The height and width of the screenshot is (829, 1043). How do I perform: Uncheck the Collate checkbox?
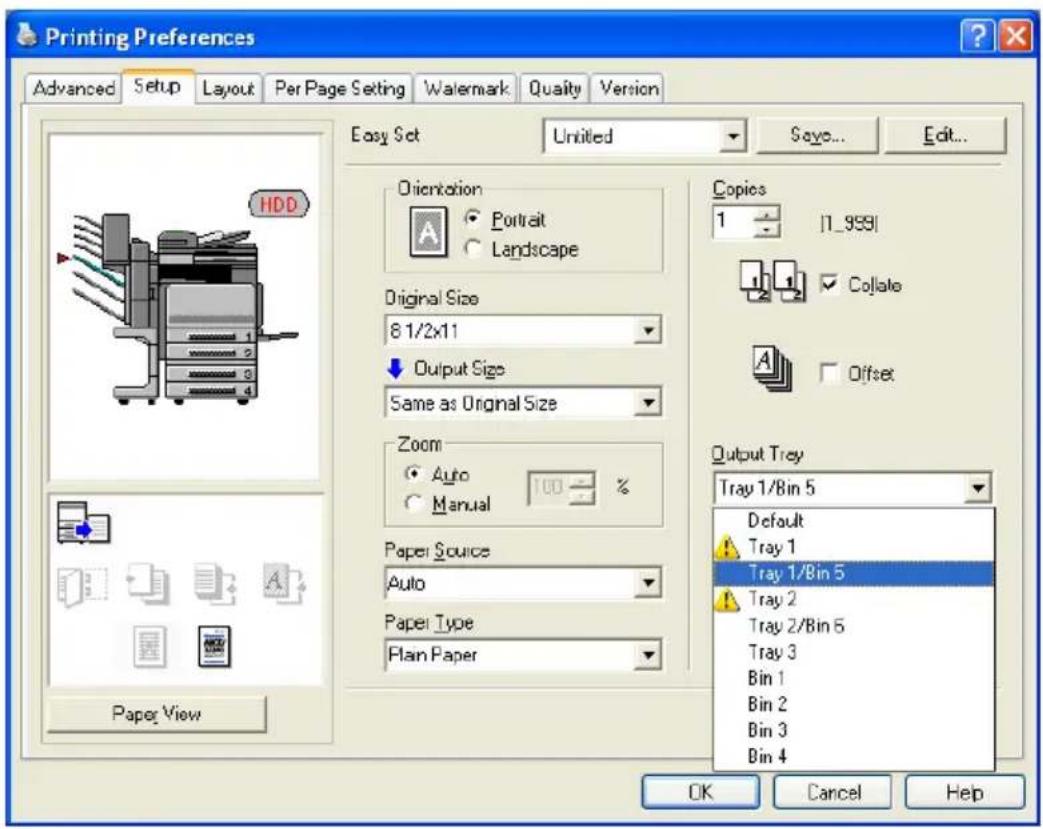coord(829,284)
